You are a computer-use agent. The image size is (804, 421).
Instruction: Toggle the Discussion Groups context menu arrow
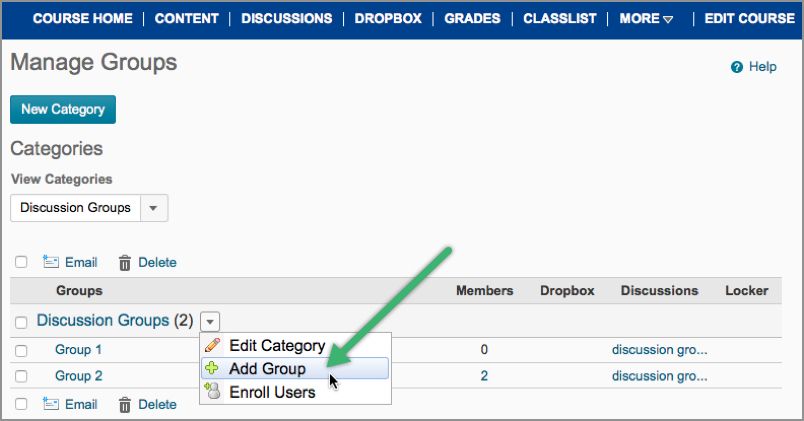click(210, 322)
